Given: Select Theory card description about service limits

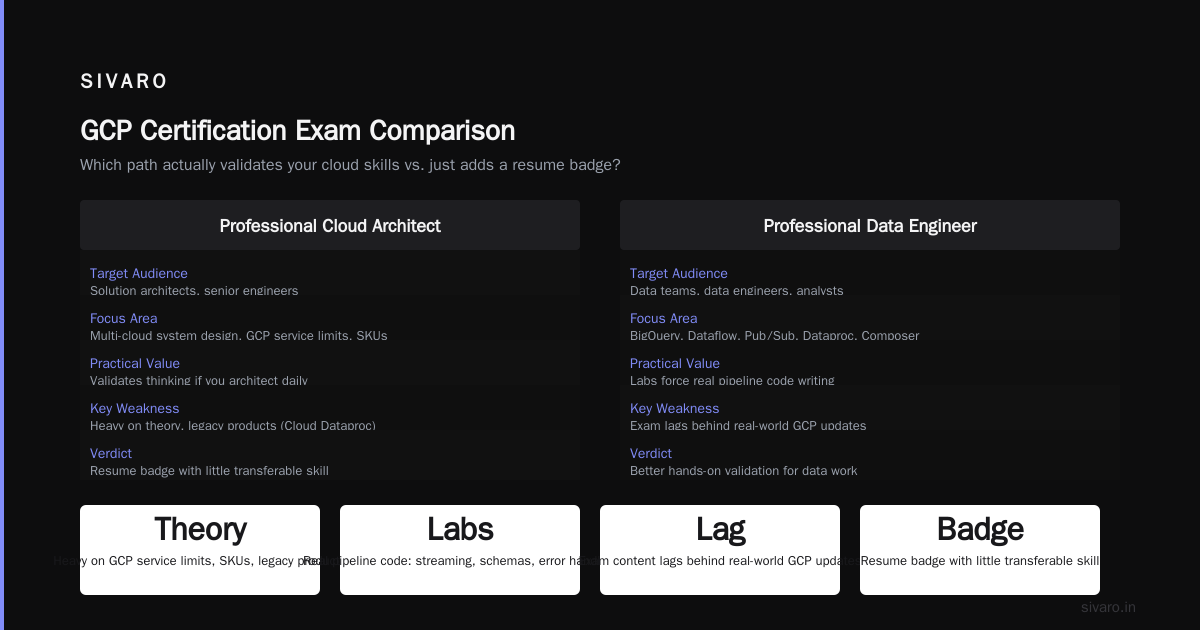Looking at the screenshot, I should [x=200, y=561].
